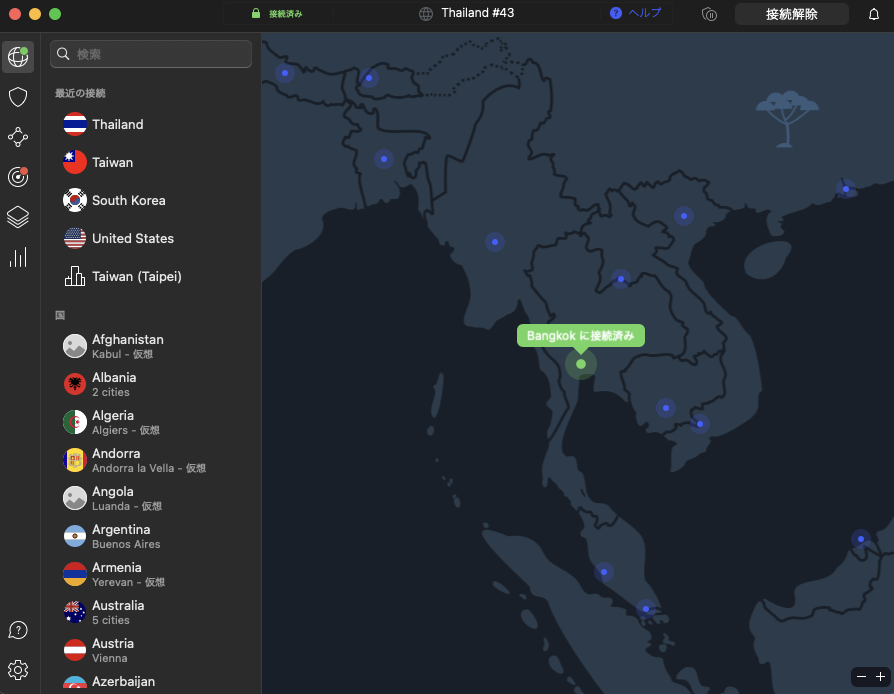Expand Australia with 5 cities
The height and width of the screenshot is (694, 894).
(x=118, y=612)
